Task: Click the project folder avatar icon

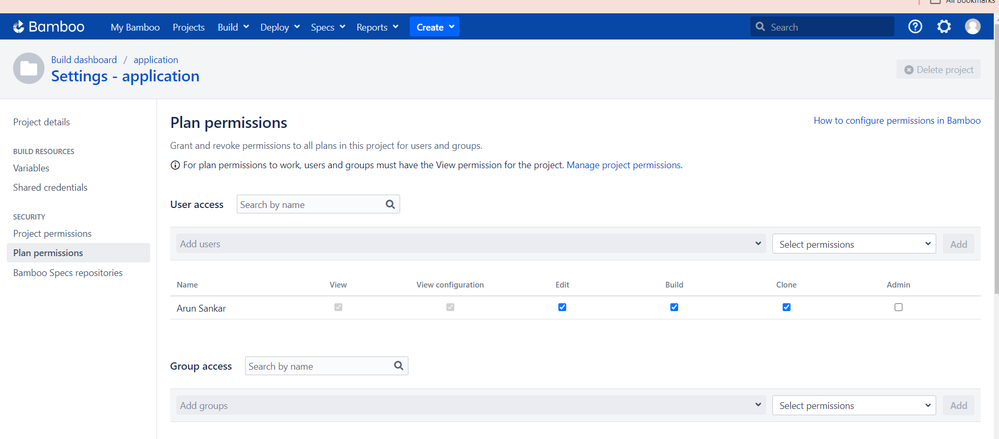Action: (x=29, y=68)
